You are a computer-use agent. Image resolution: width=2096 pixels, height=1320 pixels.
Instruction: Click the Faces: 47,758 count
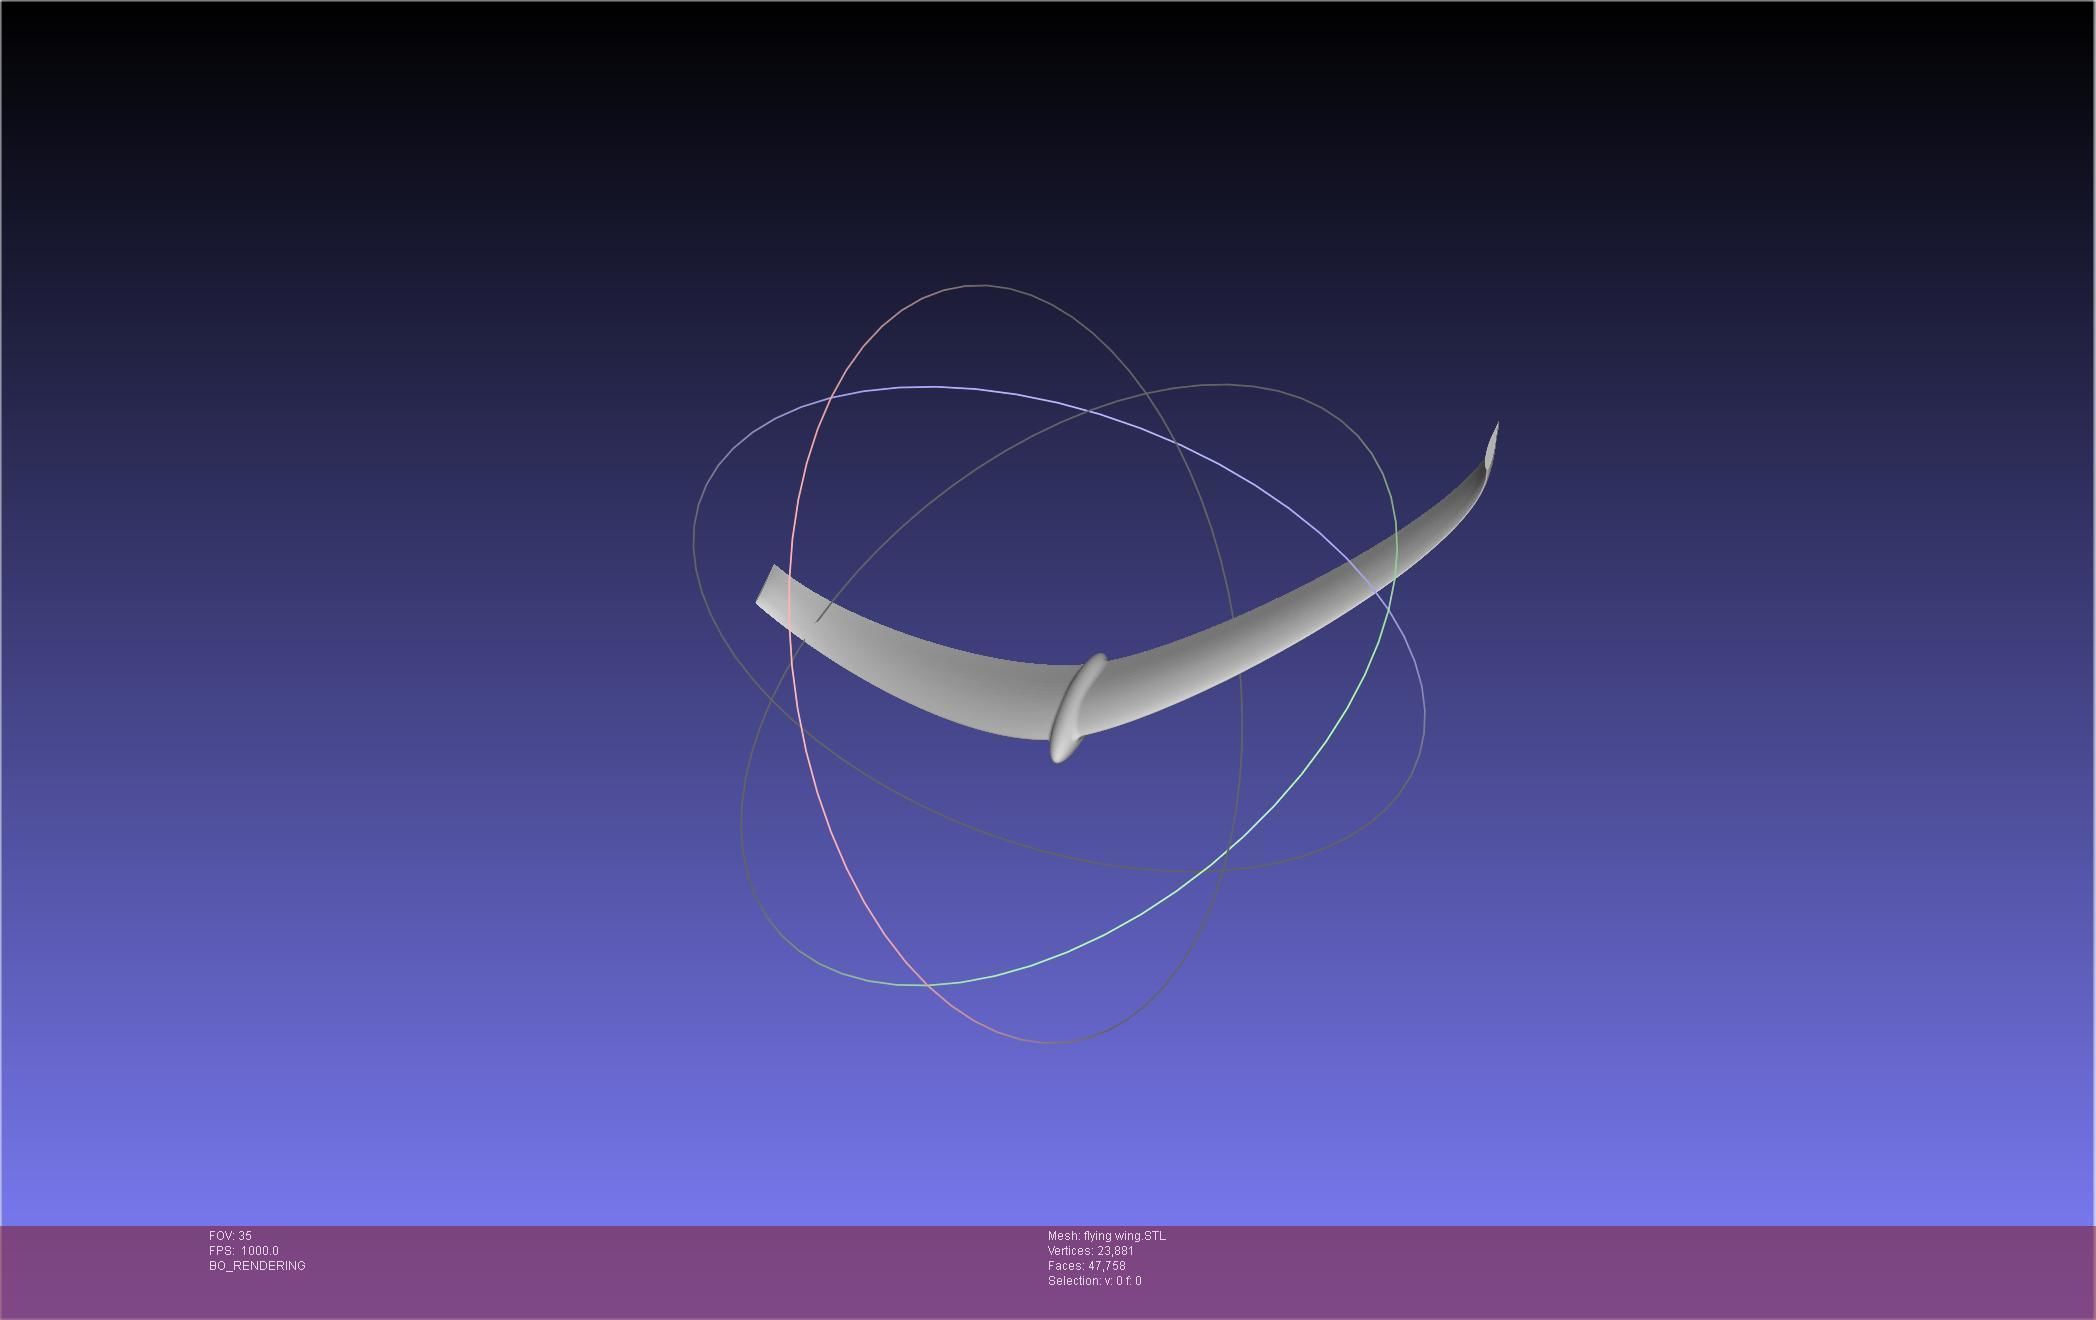(1087, 1266)
